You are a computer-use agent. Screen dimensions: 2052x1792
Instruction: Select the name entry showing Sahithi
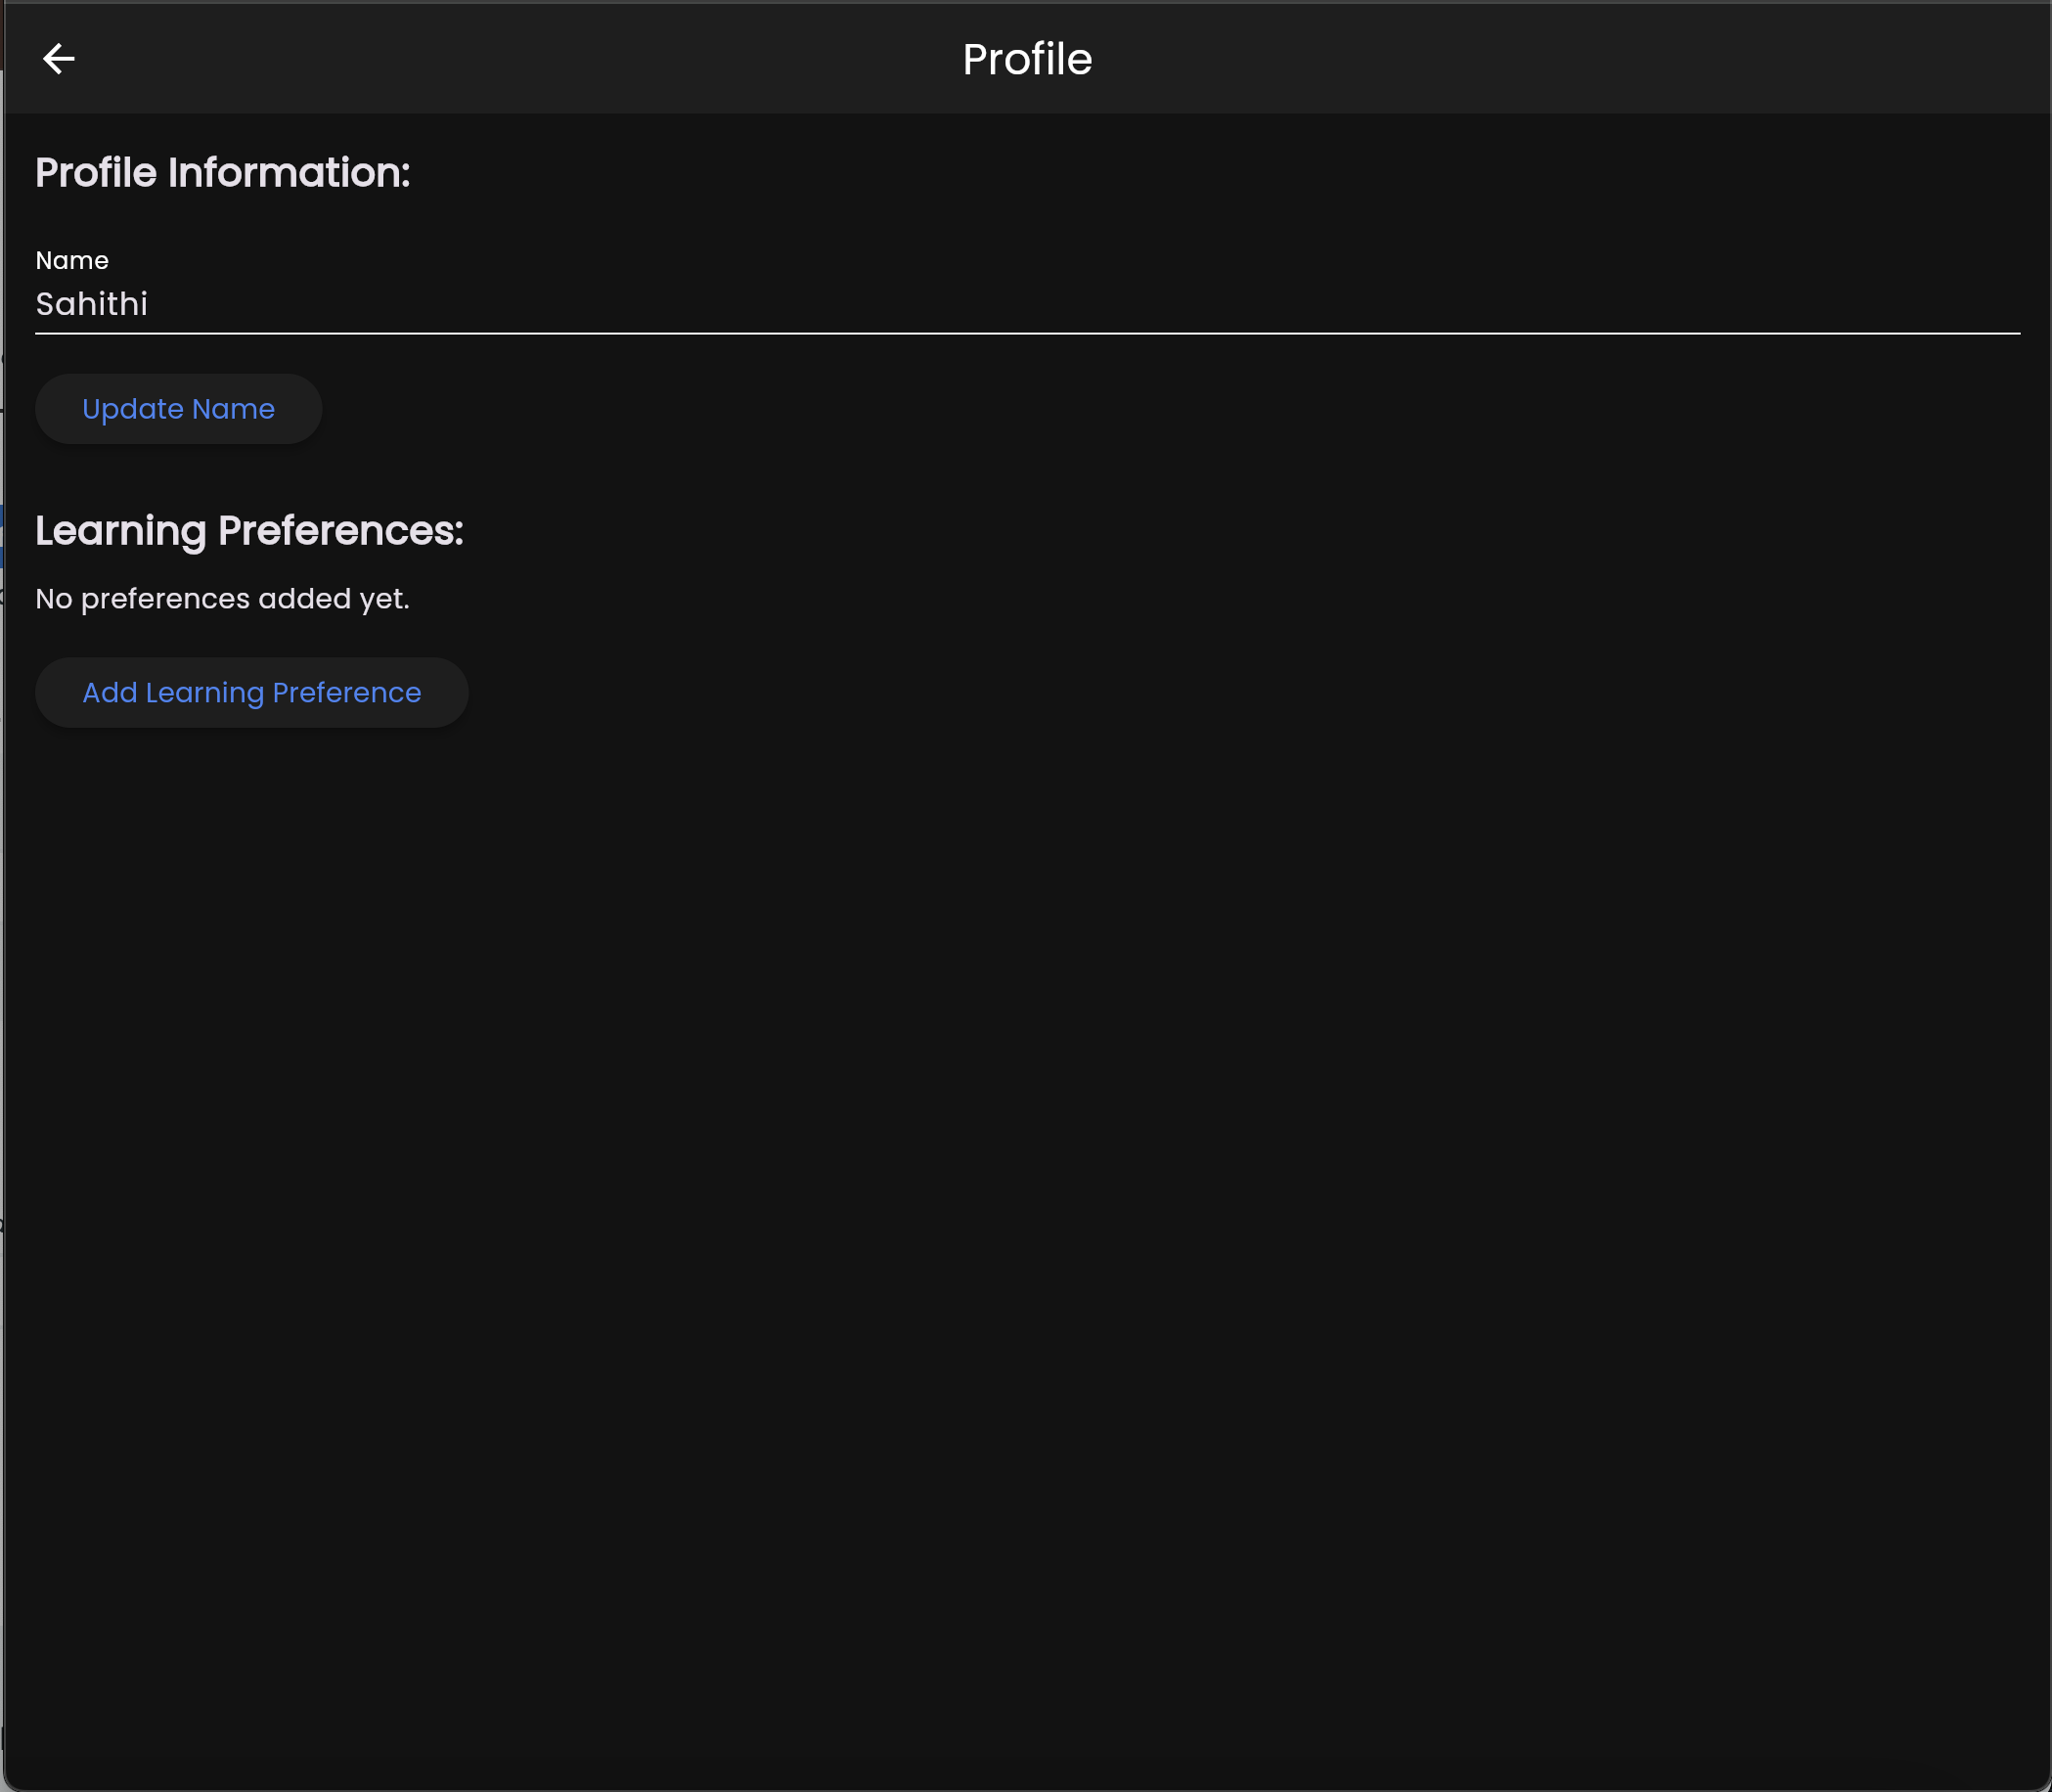click(x=92, y=304)
